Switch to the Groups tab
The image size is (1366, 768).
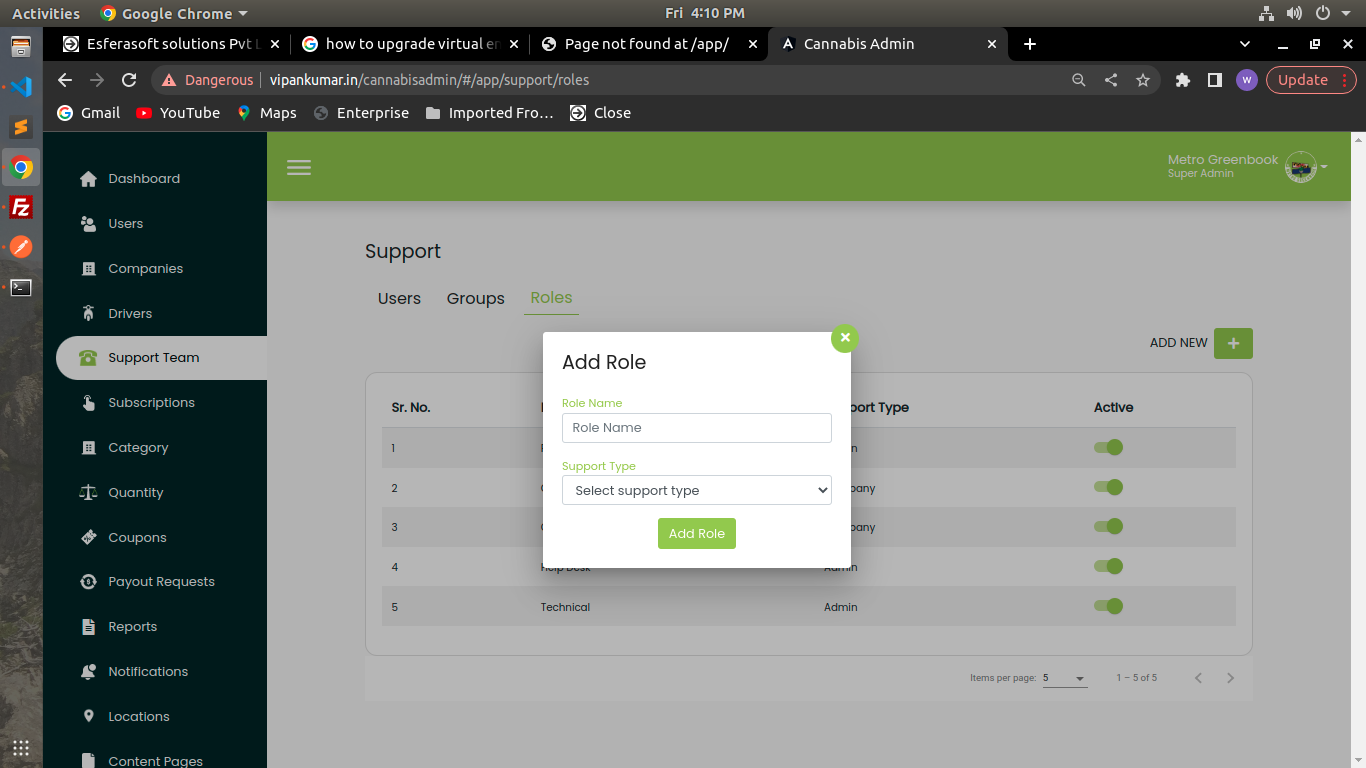pos(475,298)
